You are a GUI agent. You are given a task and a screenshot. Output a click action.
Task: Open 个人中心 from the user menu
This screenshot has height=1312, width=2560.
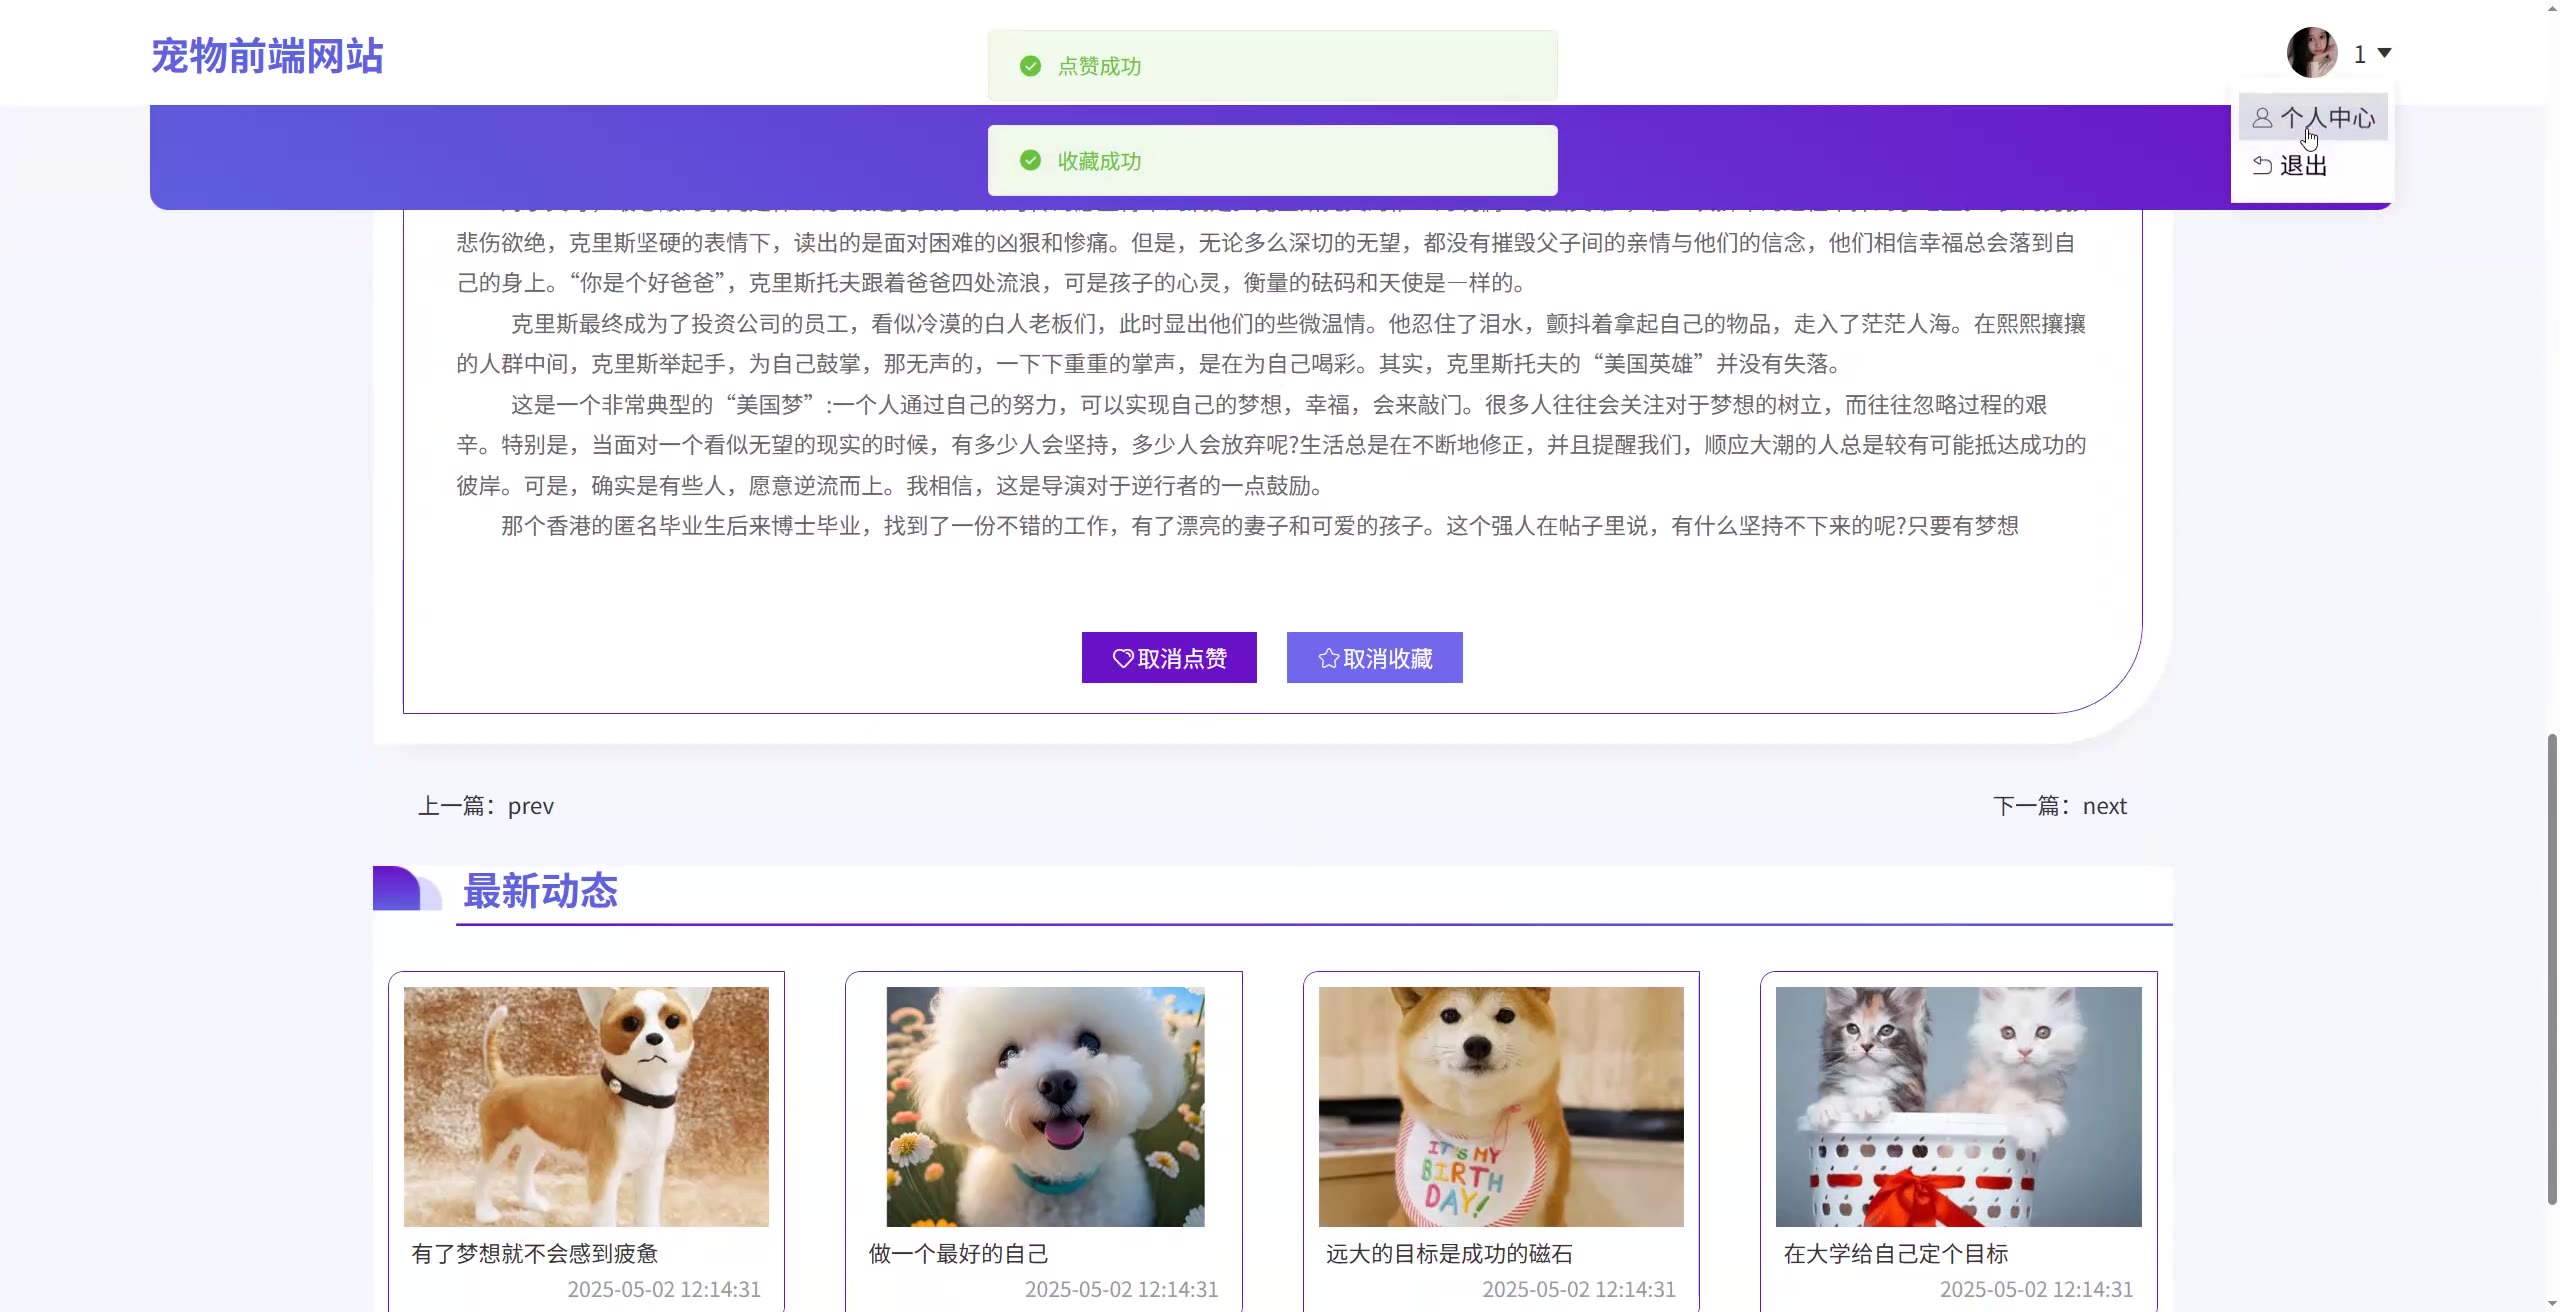(x=2326, y=118)
